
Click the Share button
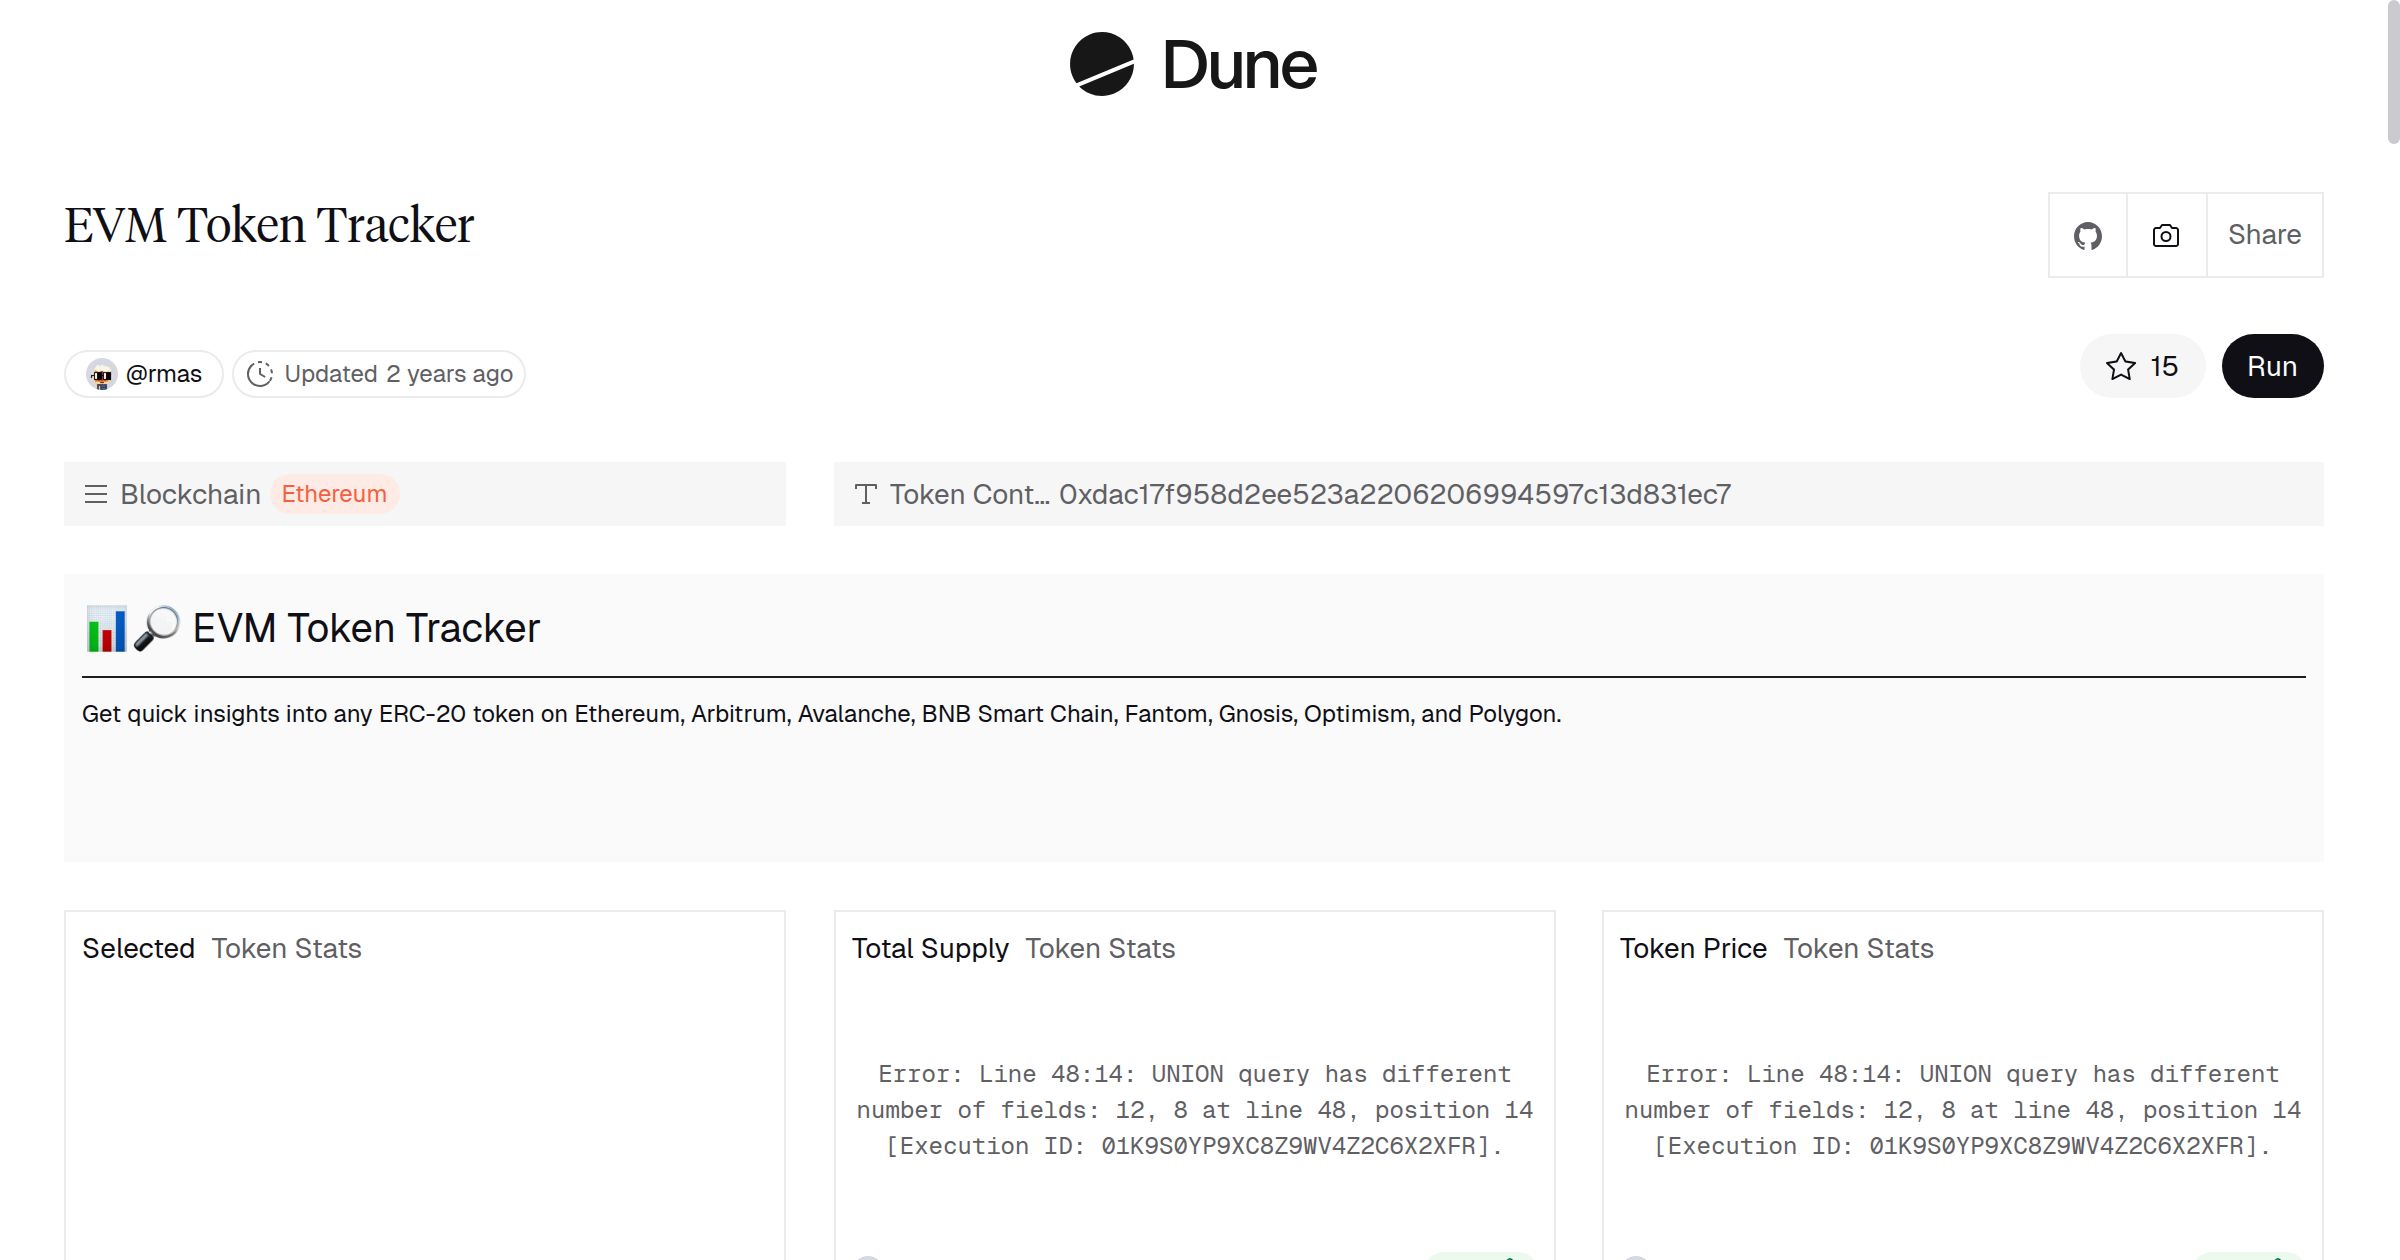pos(2264,235)
